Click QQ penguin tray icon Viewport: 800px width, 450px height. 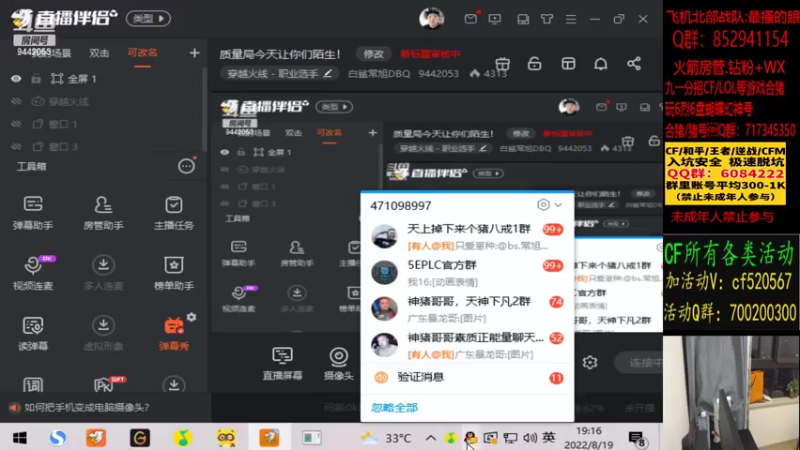470,438
